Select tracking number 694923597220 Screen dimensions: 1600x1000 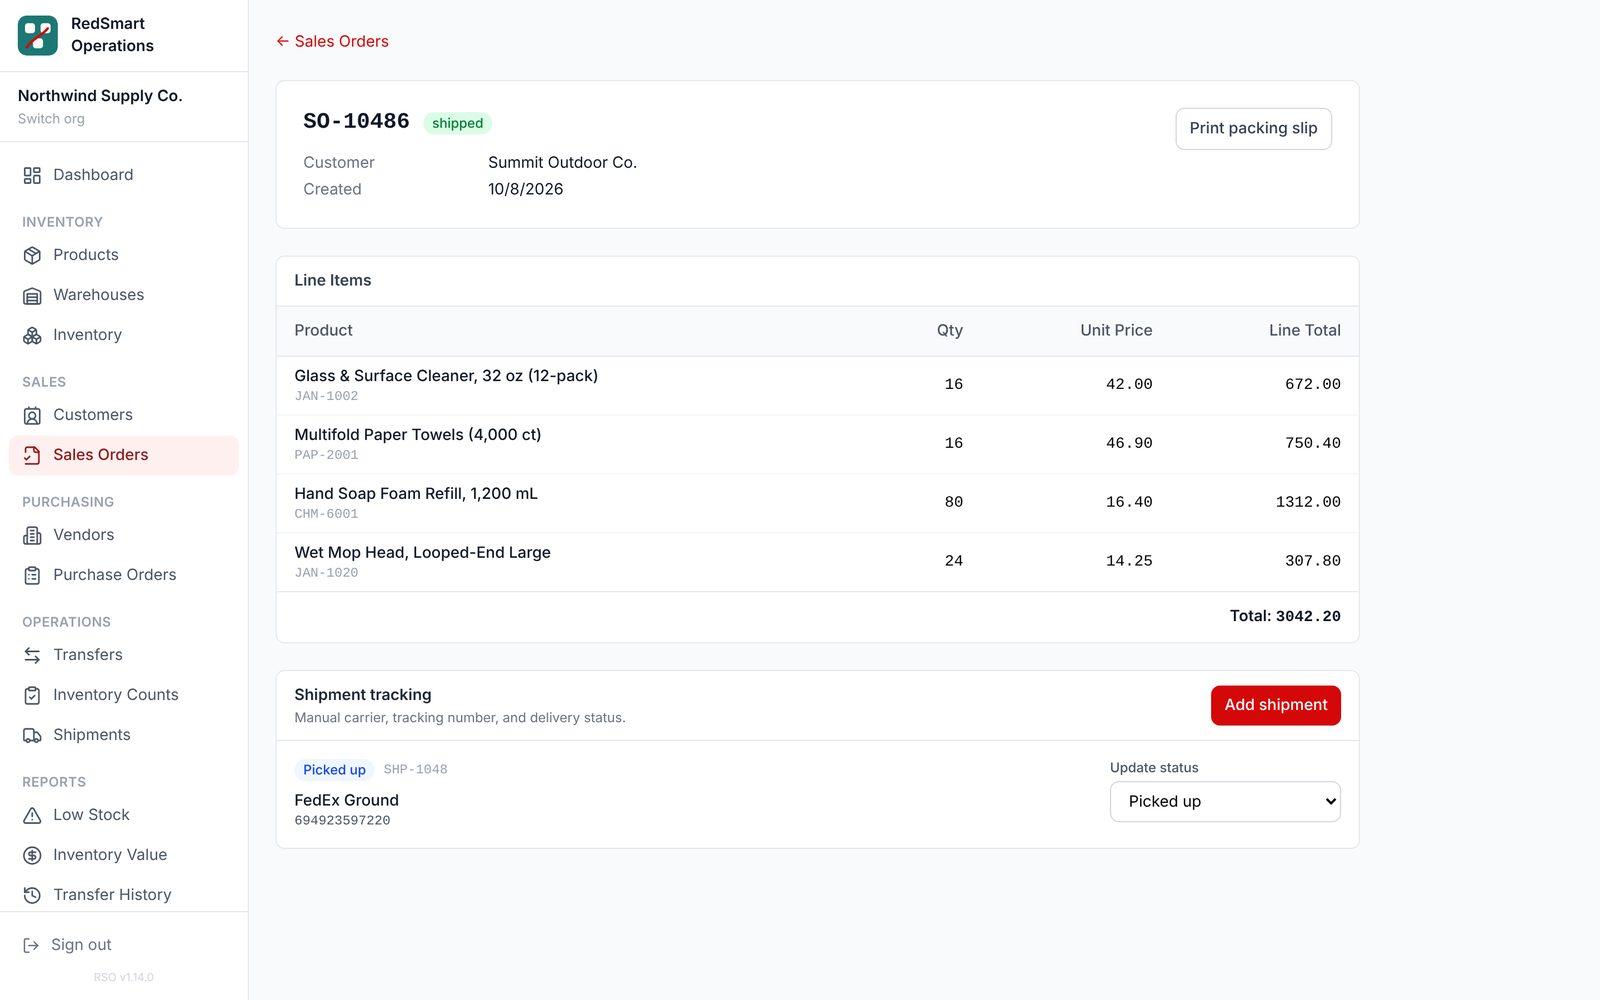(x=342, y=820)
